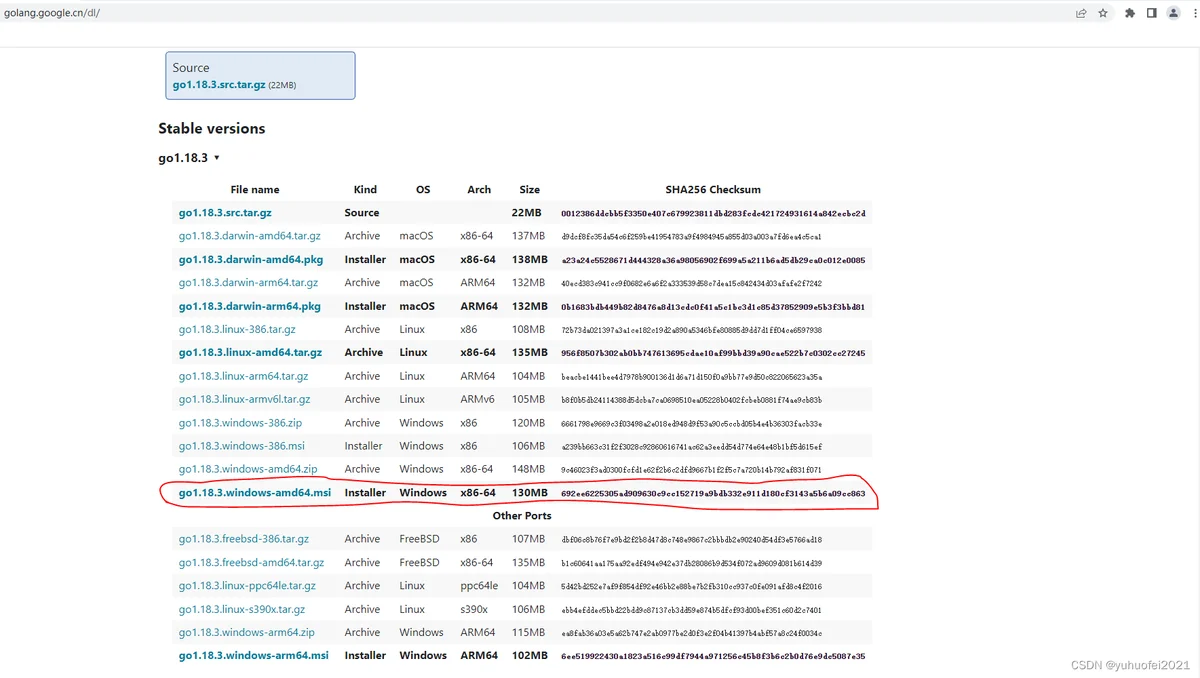1200x678 pixels.
Task: Download go1.18.3.windows-amd64.msi installer
Action: (255, 493)
